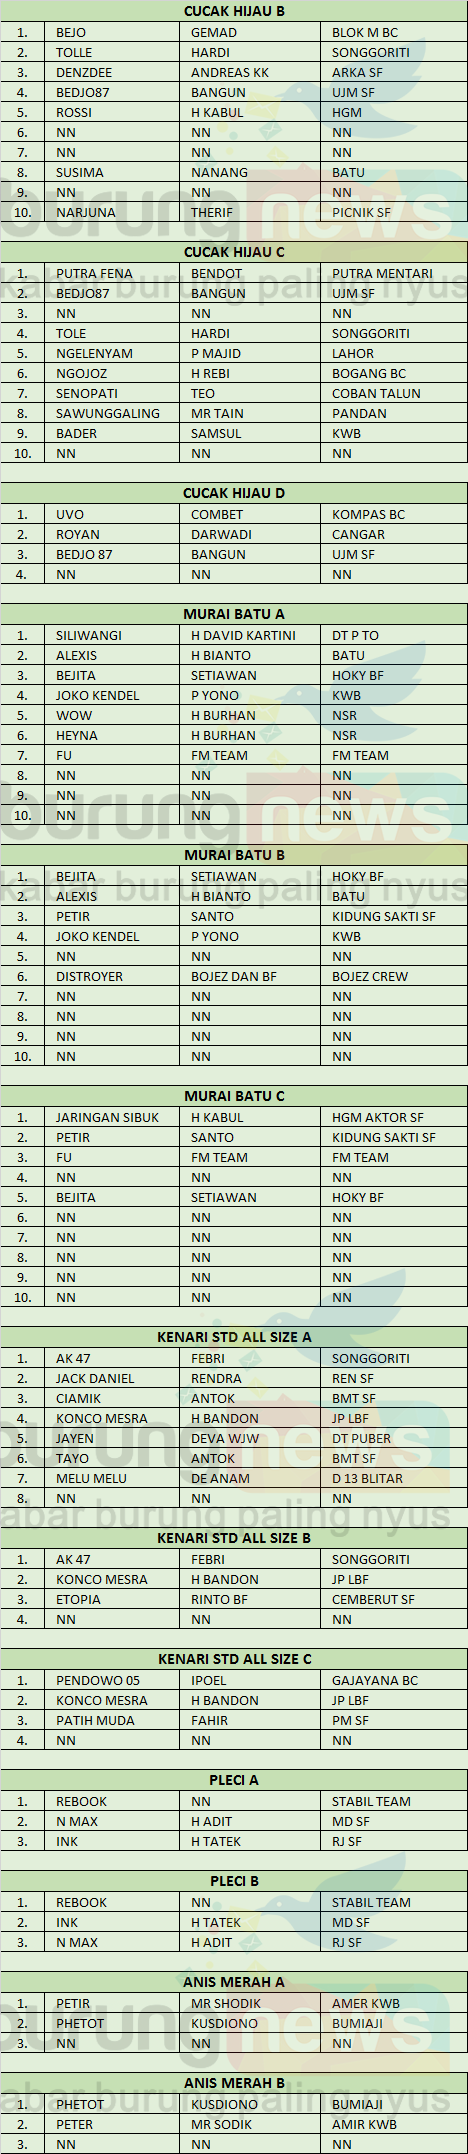Click the ANIS MERAH A header
468x2154 pixels.
click(234, 1981)
